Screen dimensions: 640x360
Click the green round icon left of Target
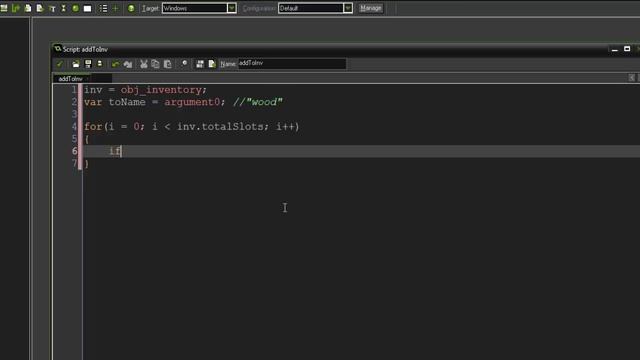pos(131,8)
